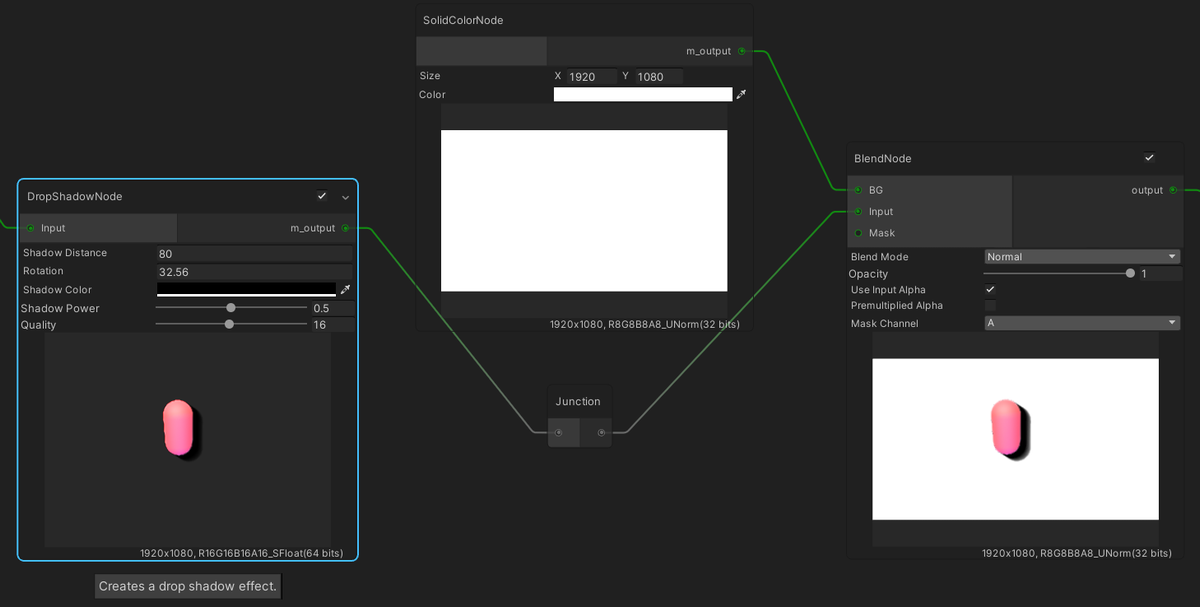The height and width of the screenshot is (607, 1200).
Task: Open the white Color swatch in SolidColorNode
Action: click(643, 95)
